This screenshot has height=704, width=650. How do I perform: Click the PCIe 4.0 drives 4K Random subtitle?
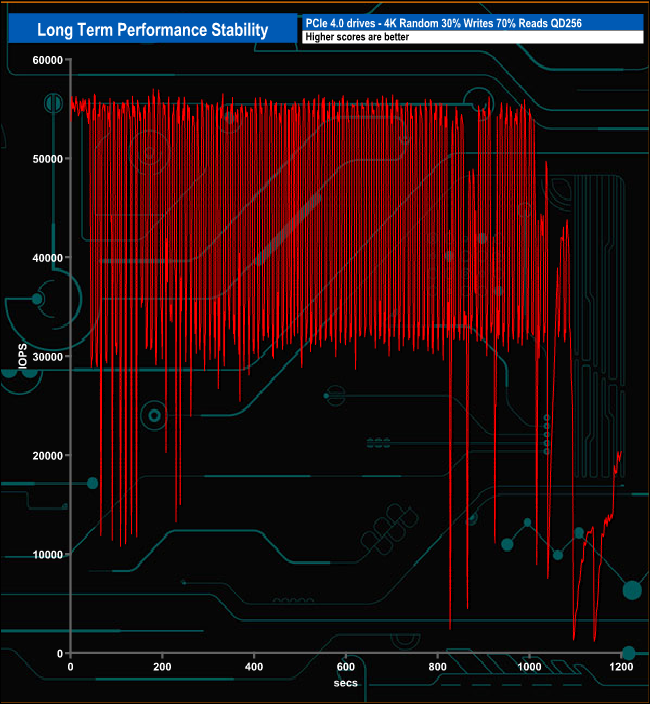click(x=444, y=23)
